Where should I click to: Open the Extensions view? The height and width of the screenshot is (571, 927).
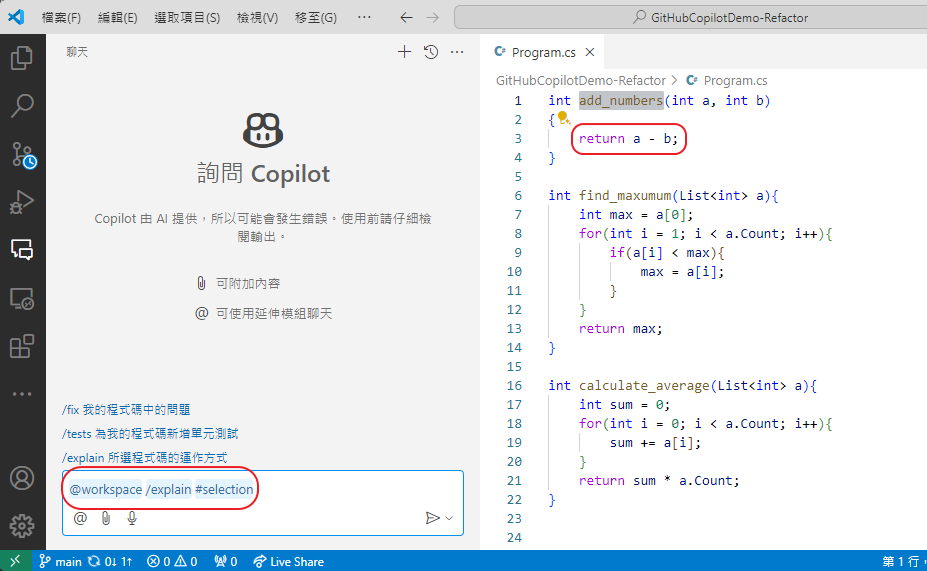tap(22, 346)
